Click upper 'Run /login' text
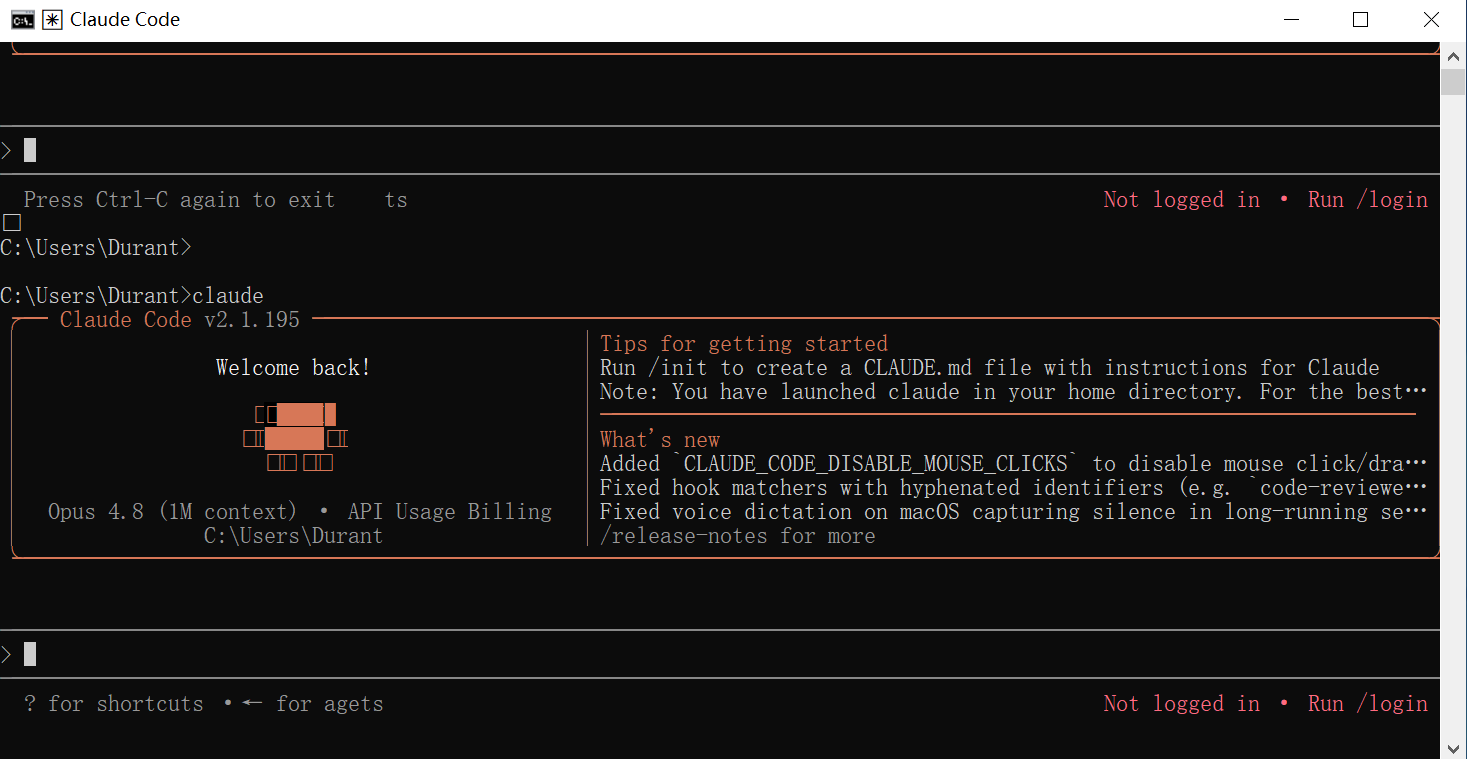This screenshot has height=759, width=1467. click(1368, 200)
